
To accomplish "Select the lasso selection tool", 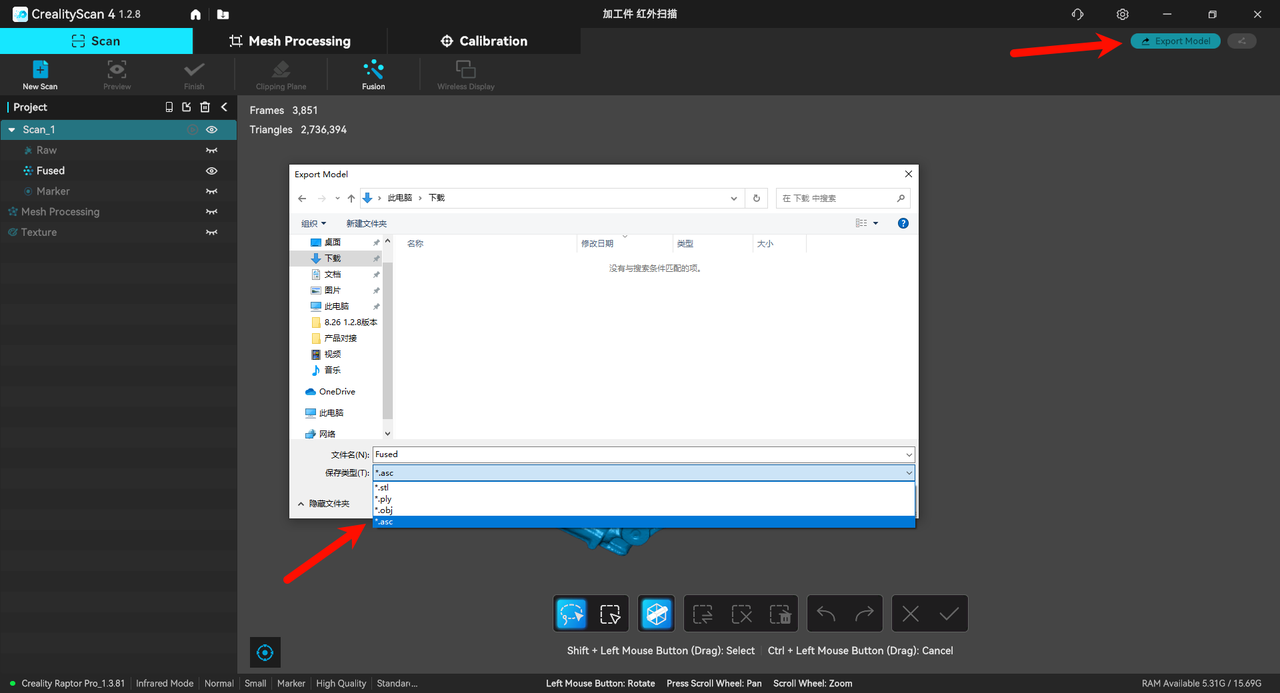I will [572, 613].
